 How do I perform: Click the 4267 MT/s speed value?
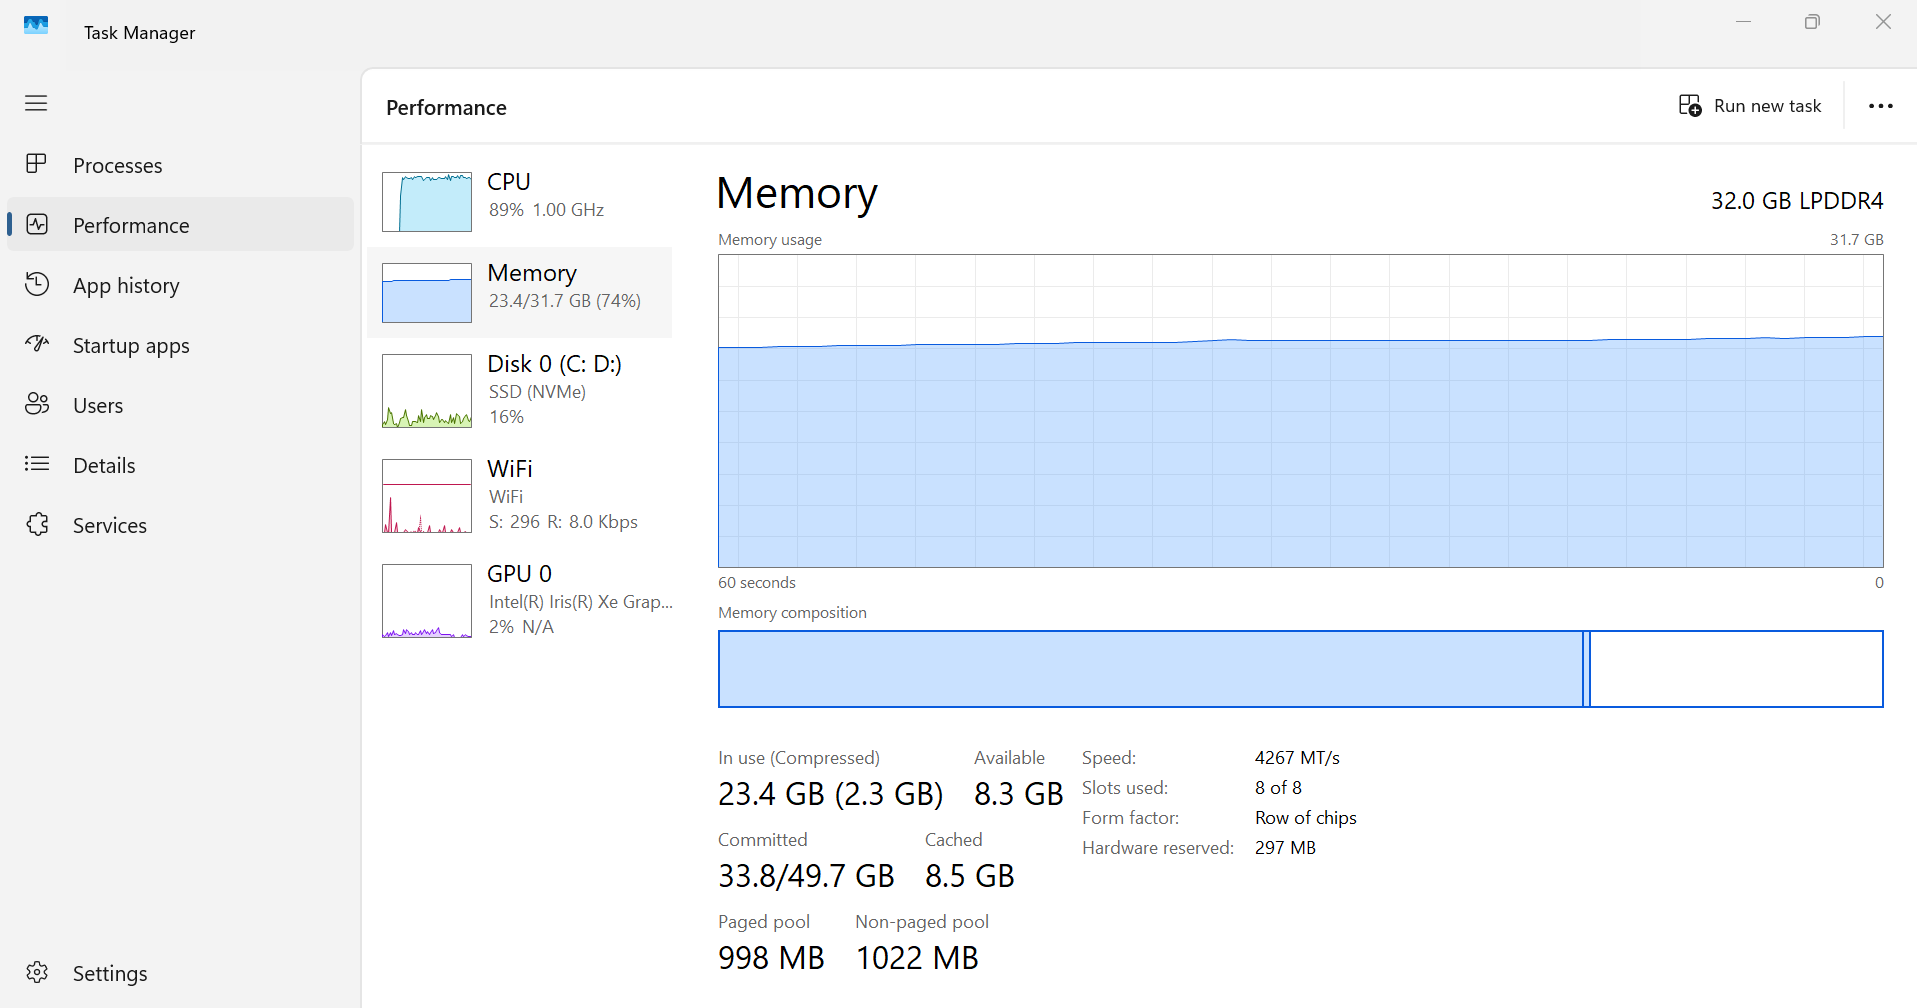tap(1297, 758)
